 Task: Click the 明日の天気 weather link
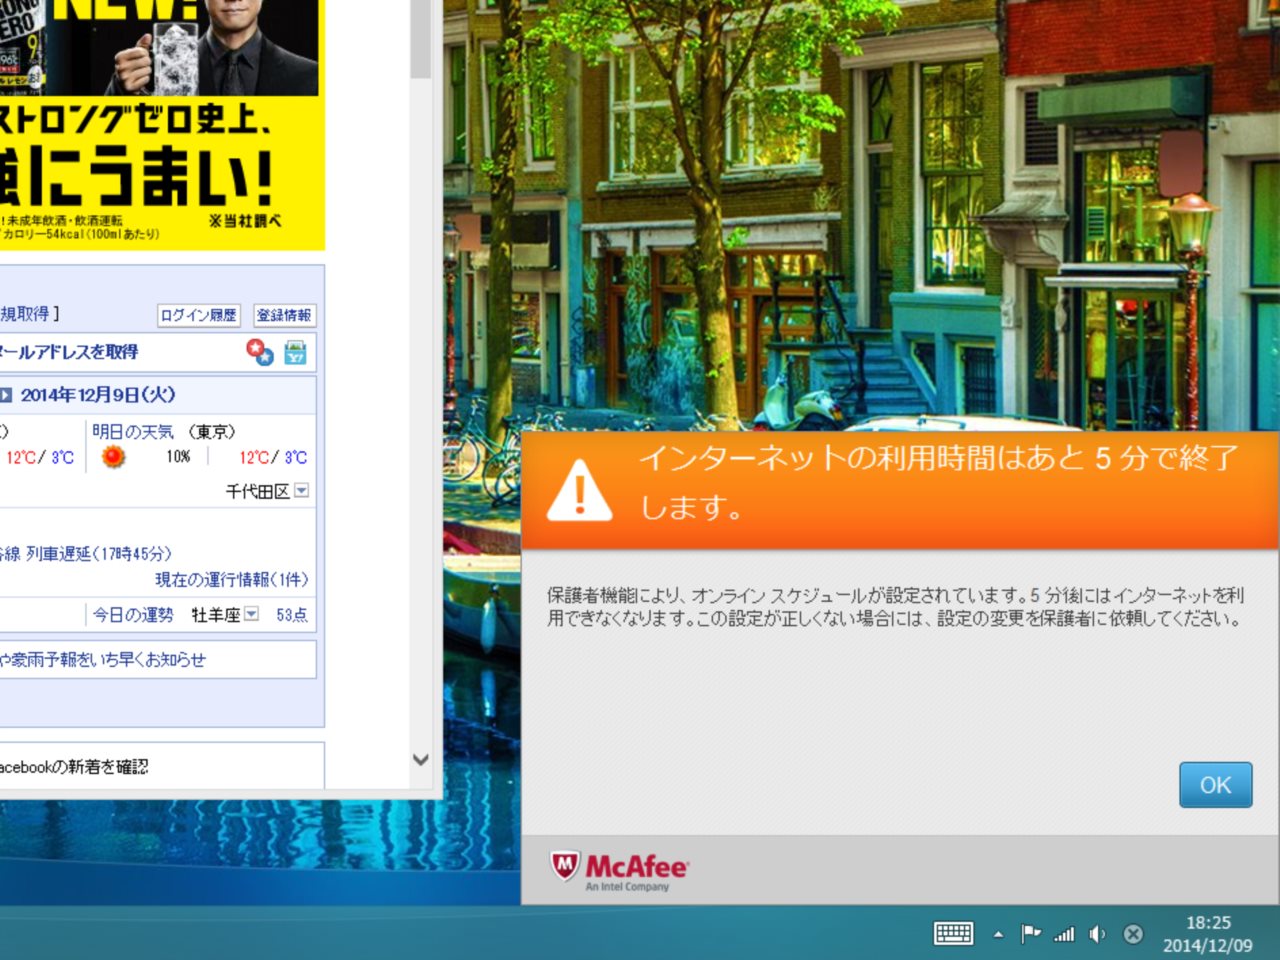tap(133, 432)
